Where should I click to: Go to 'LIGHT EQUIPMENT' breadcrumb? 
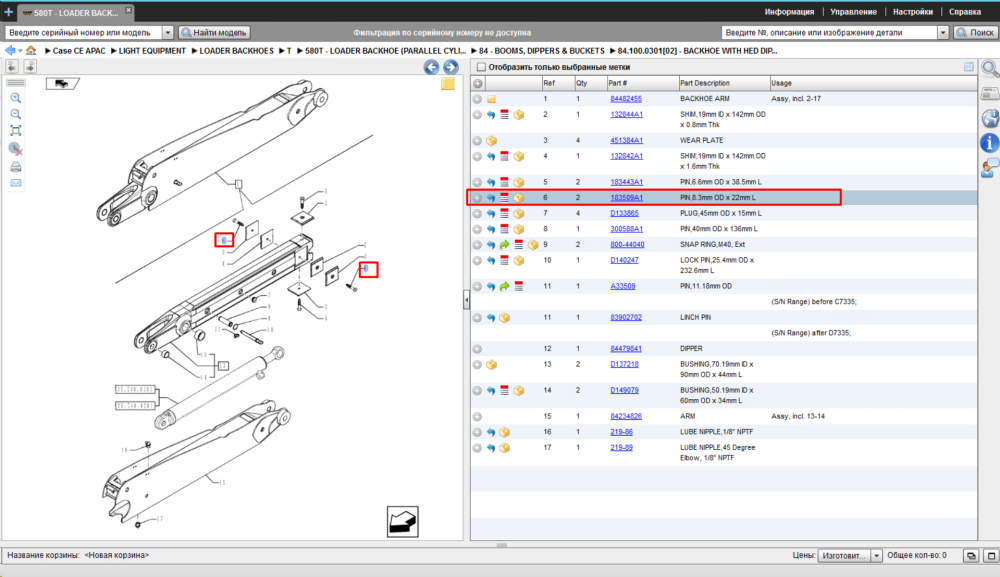[x=152, y=51]
